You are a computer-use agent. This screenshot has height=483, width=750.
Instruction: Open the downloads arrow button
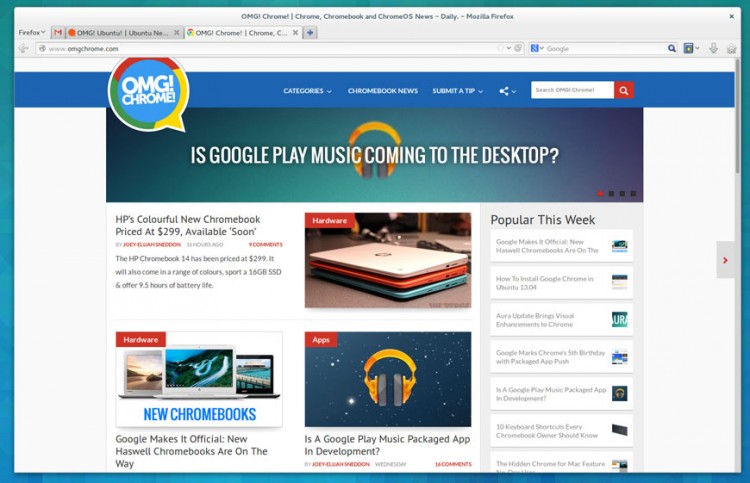click(x=714, y=48)
